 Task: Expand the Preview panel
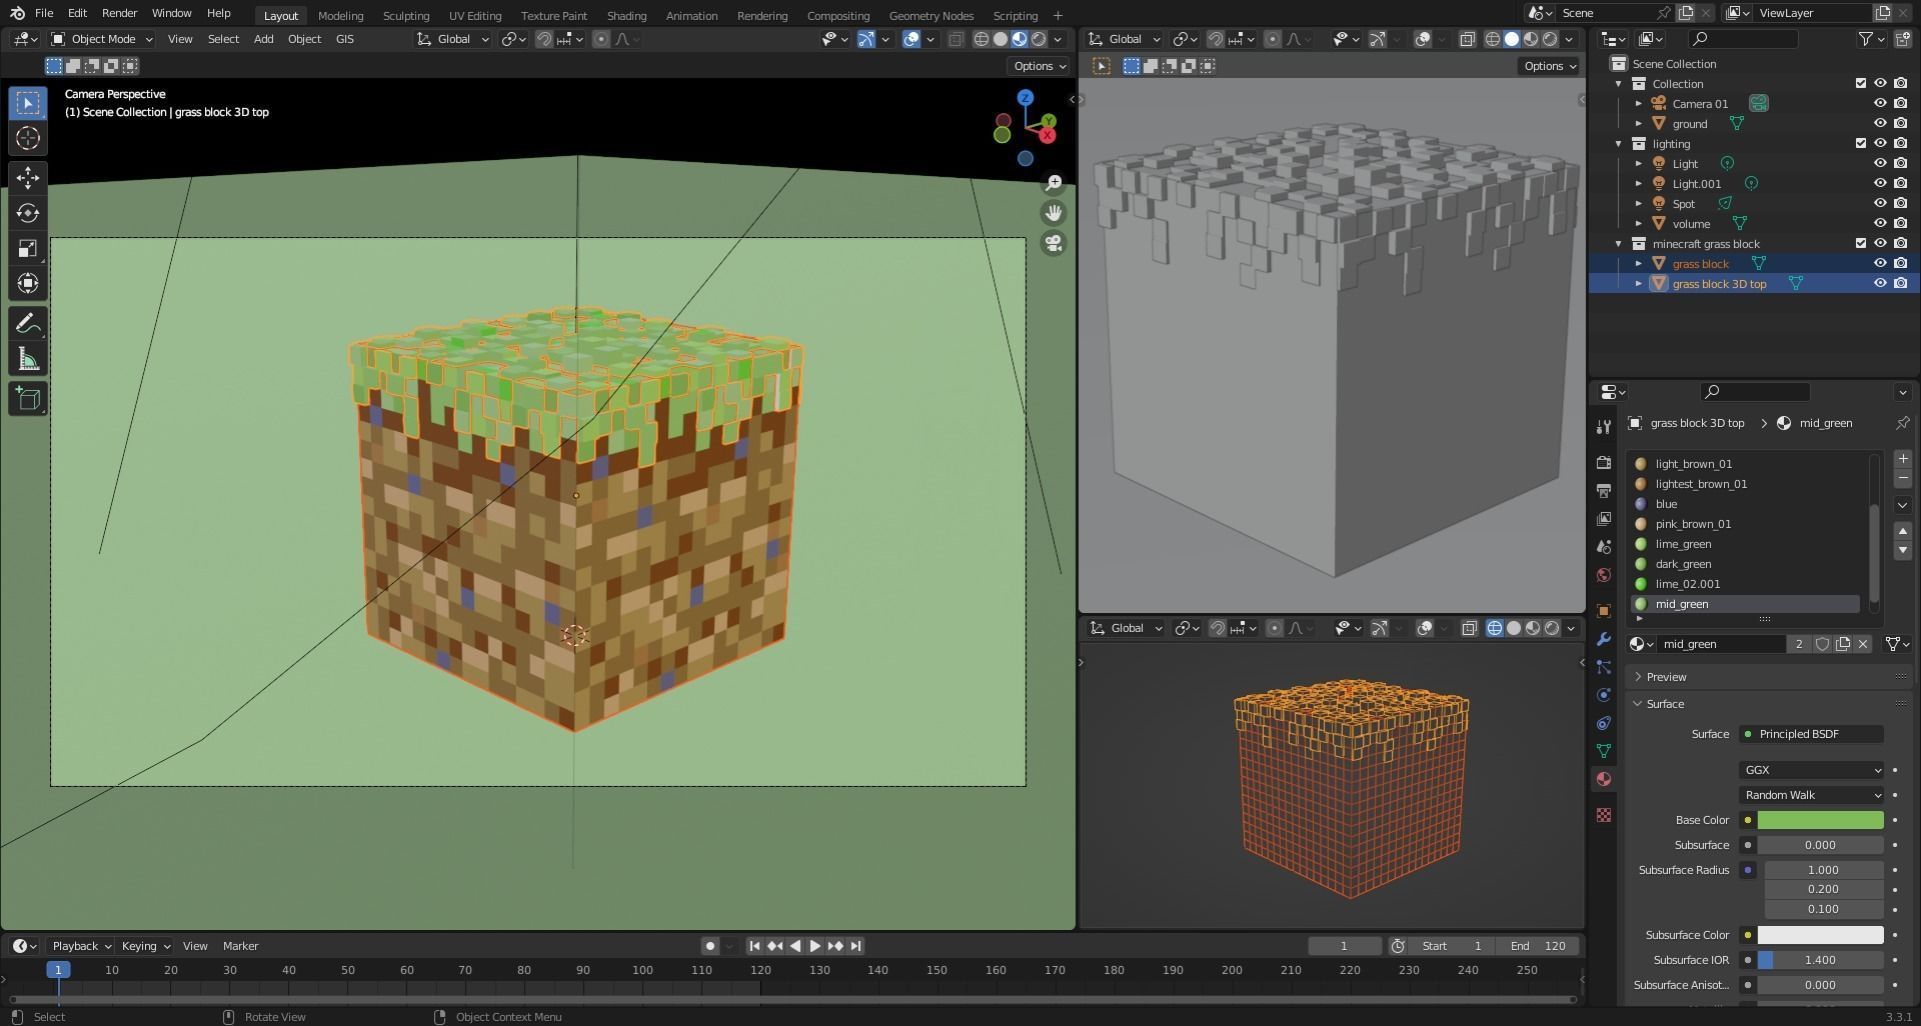pos(1666,677)
